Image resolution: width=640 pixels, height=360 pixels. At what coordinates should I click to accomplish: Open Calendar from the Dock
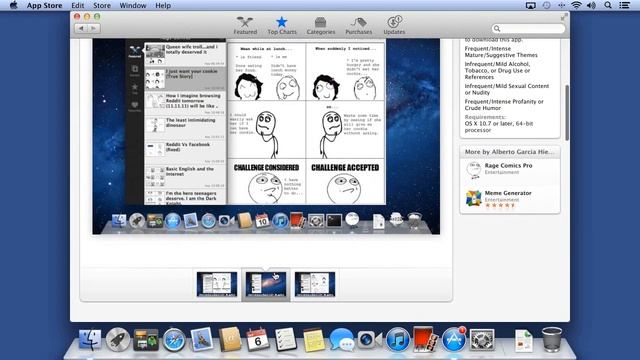[x=258, y=339]
